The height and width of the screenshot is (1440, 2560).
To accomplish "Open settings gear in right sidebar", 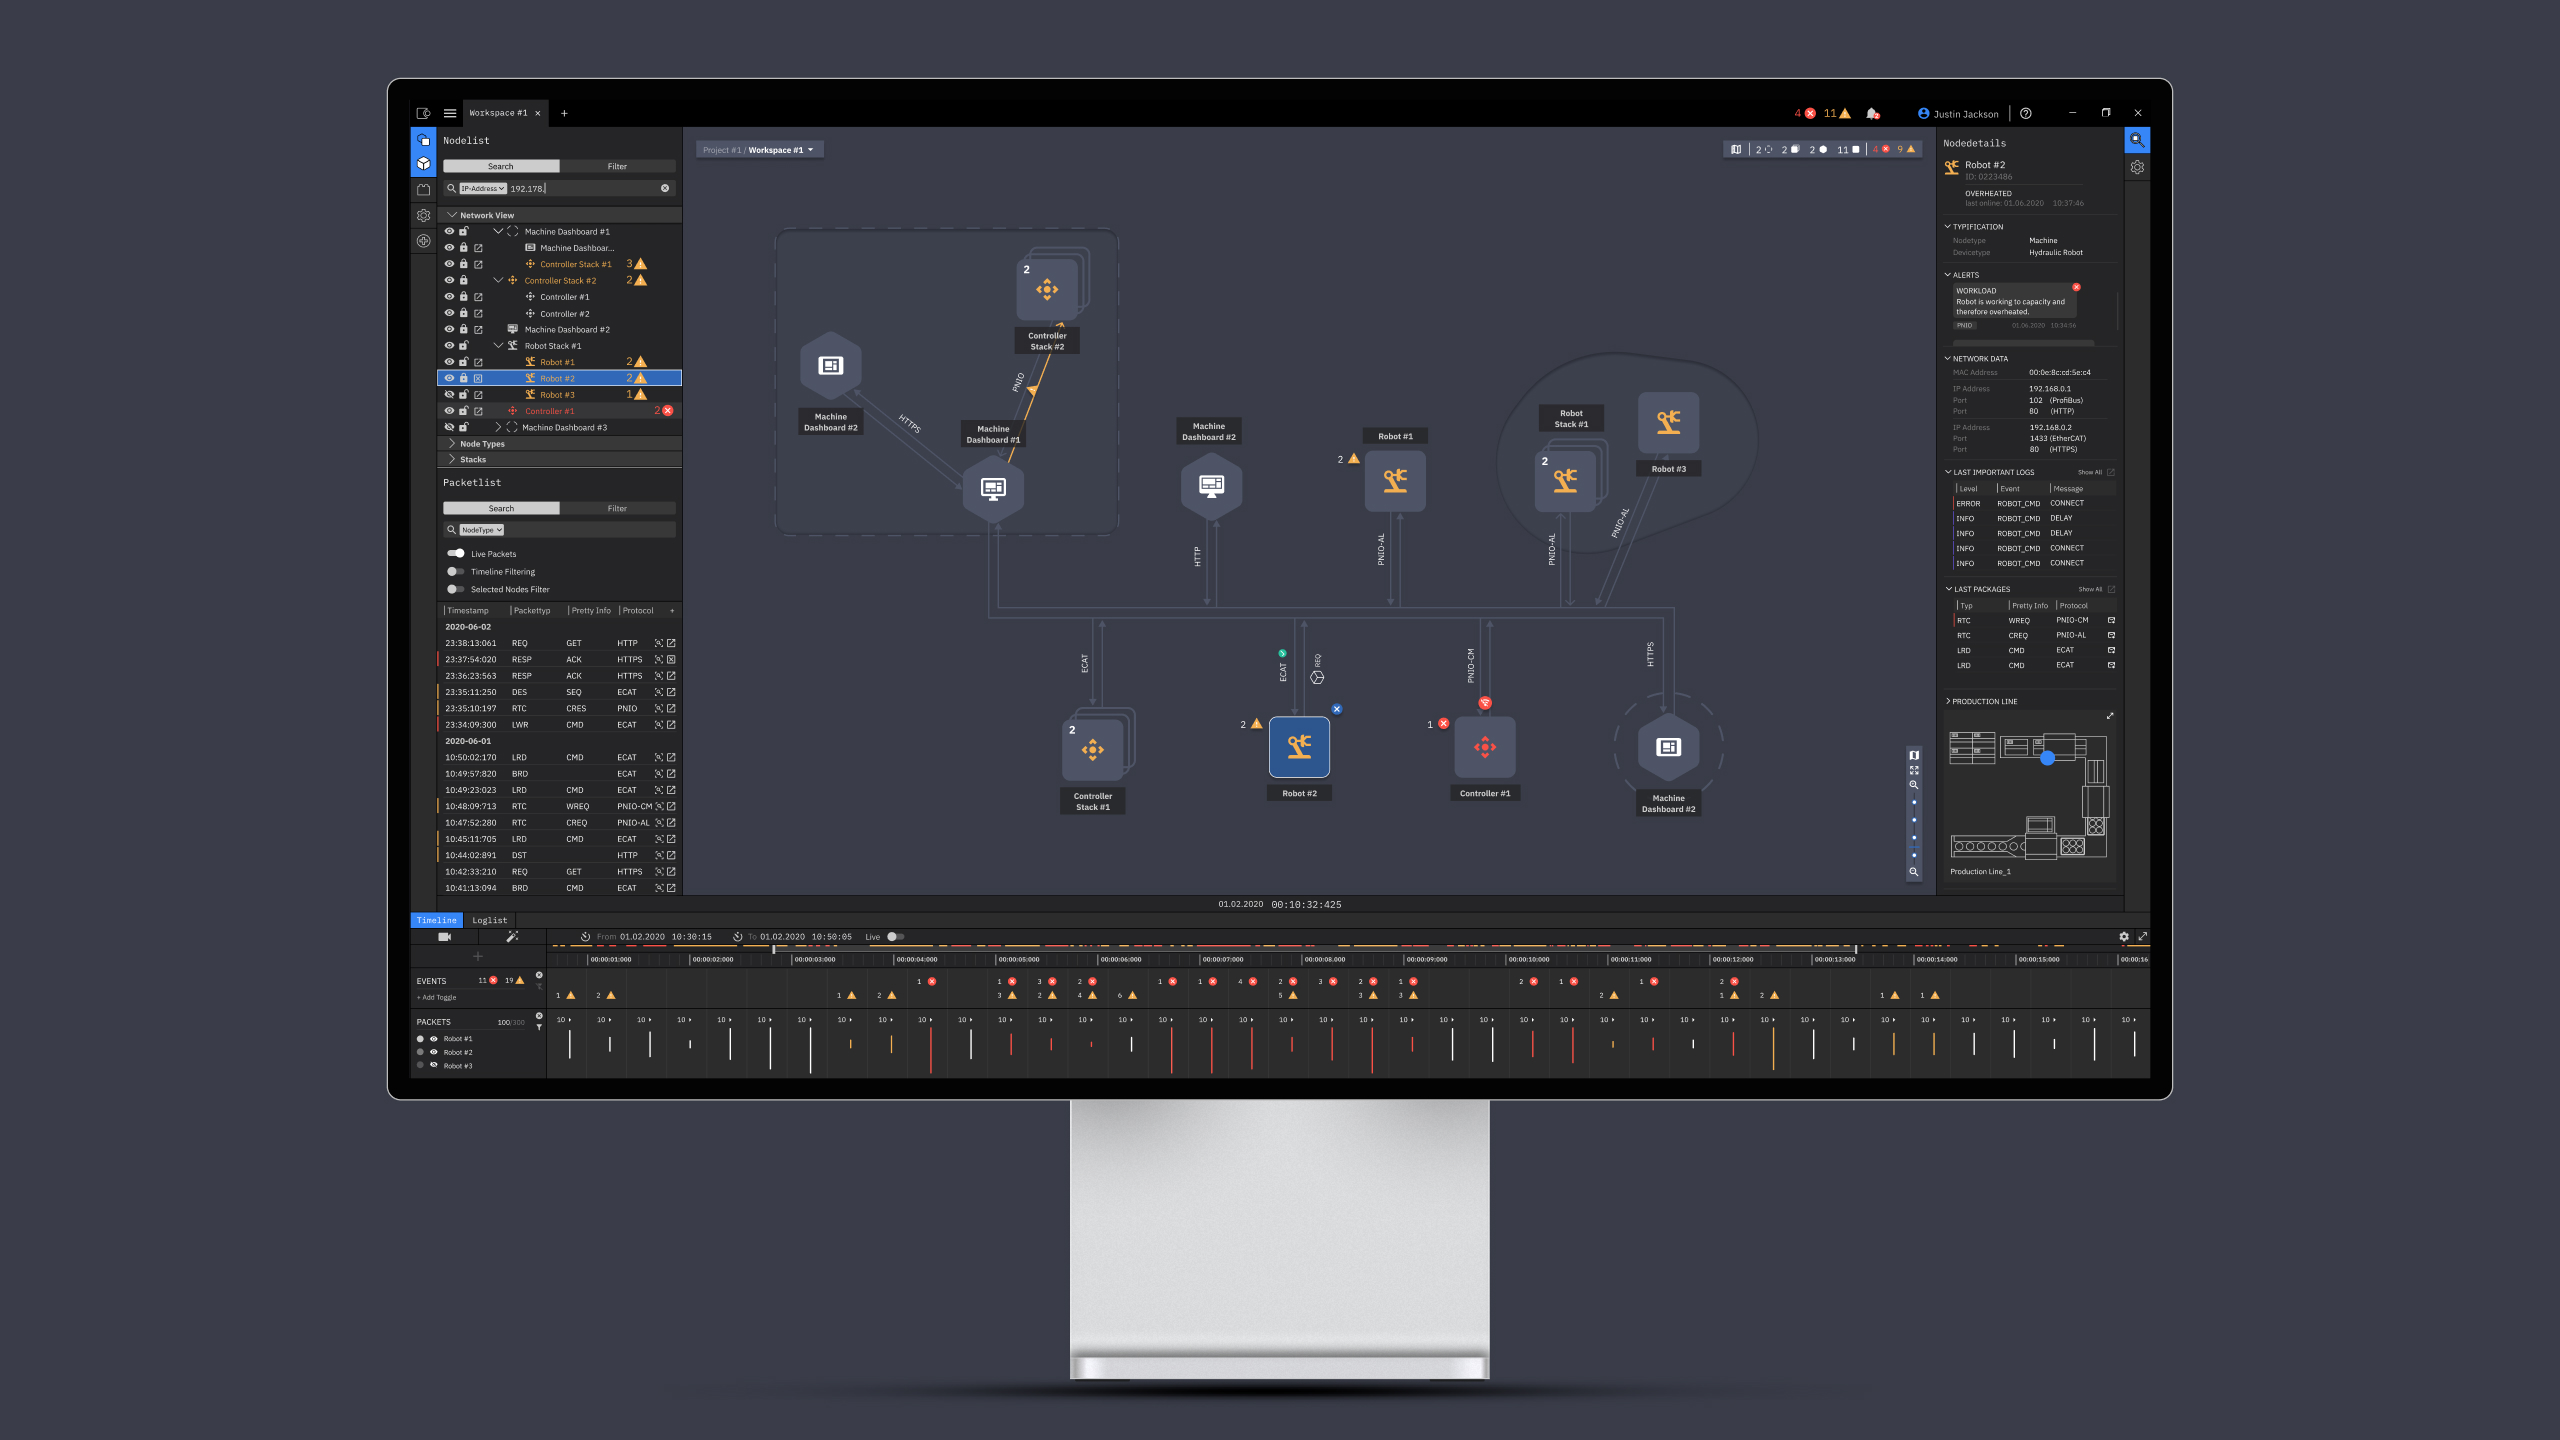I will coord(2137,167).
